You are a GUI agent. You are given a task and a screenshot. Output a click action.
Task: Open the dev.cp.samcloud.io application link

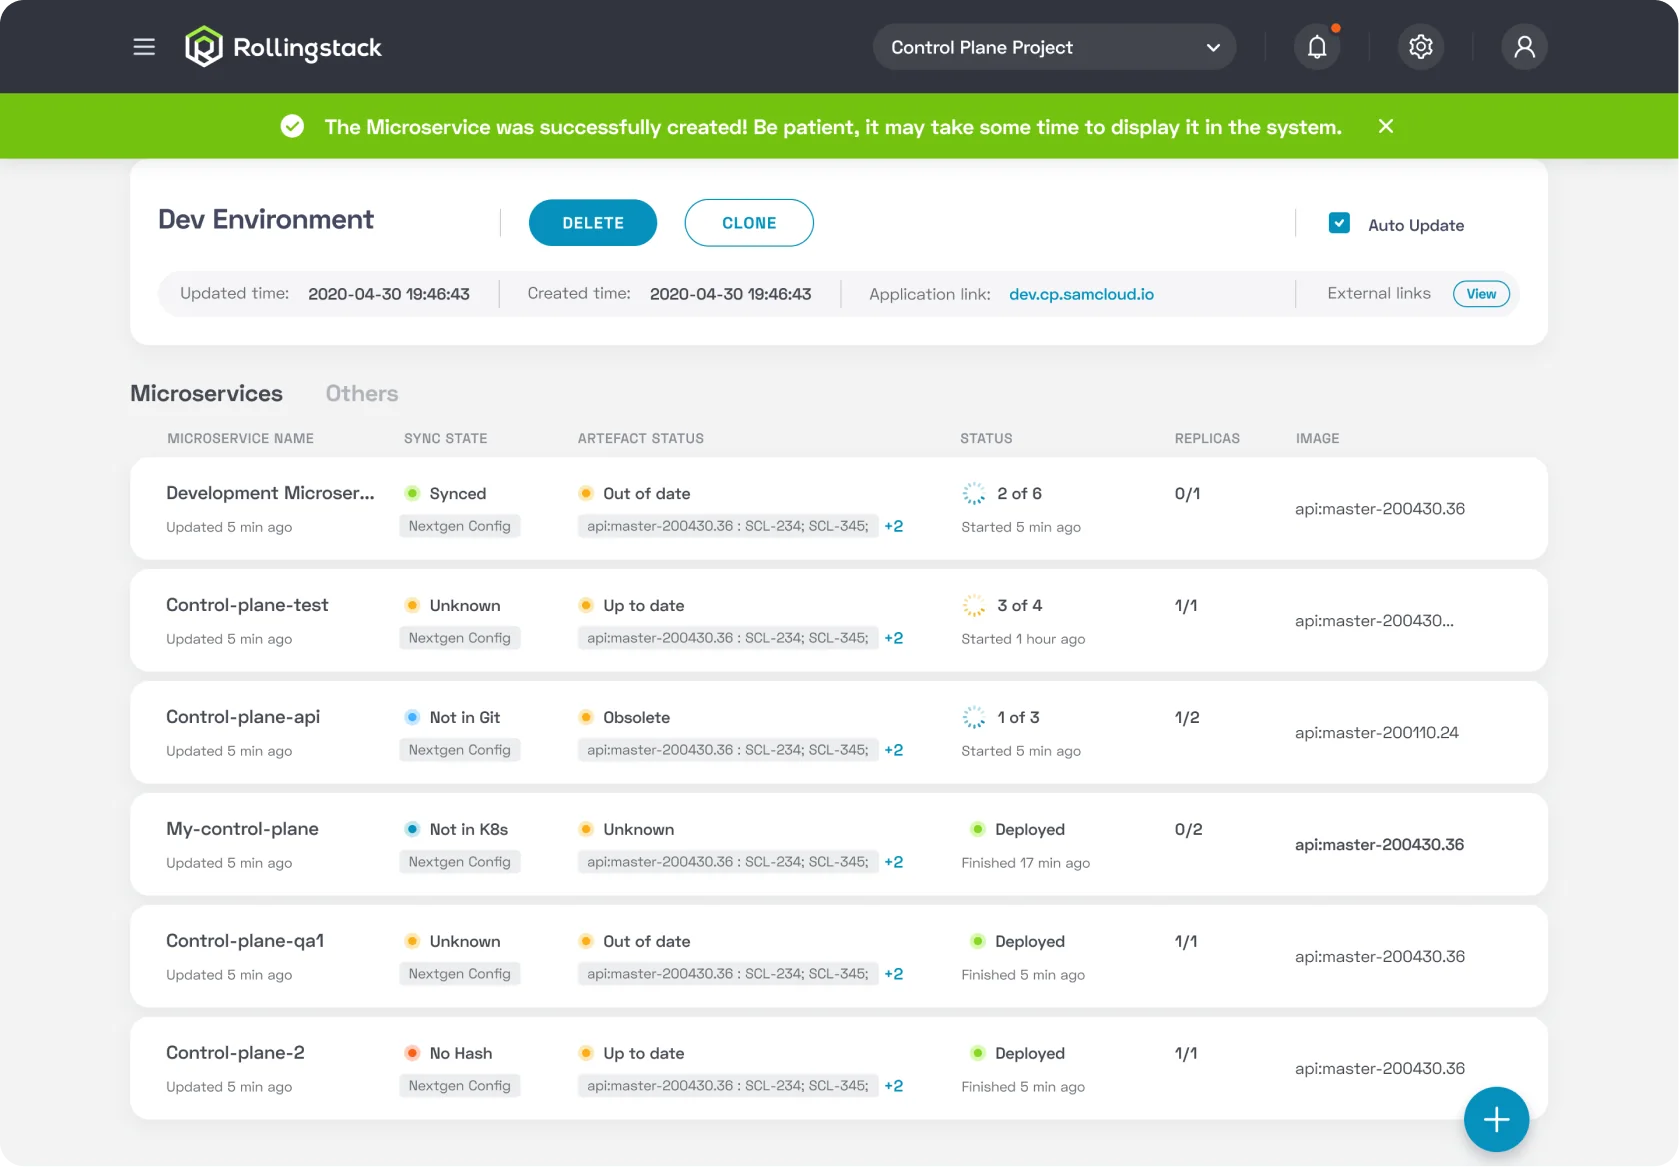click(1081, 294)
